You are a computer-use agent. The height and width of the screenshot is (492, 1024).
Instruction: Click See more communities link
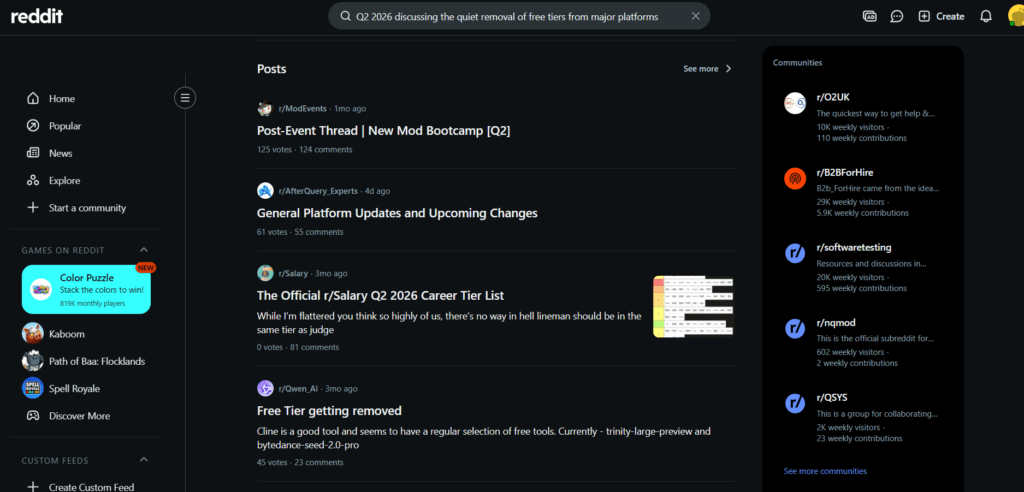825,471
